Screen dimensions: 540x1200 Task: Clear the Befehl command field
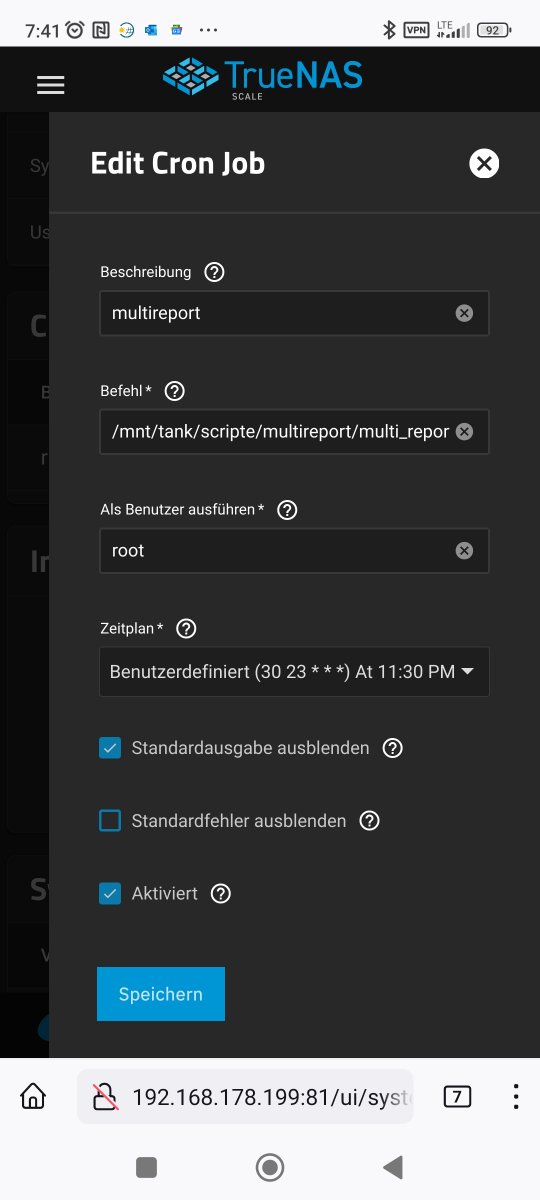[464, 432]
